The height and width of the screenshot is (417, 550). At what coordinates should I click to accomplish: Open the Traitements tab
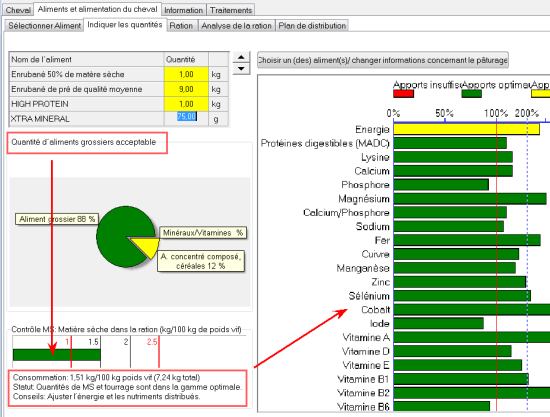click(231, 10)
